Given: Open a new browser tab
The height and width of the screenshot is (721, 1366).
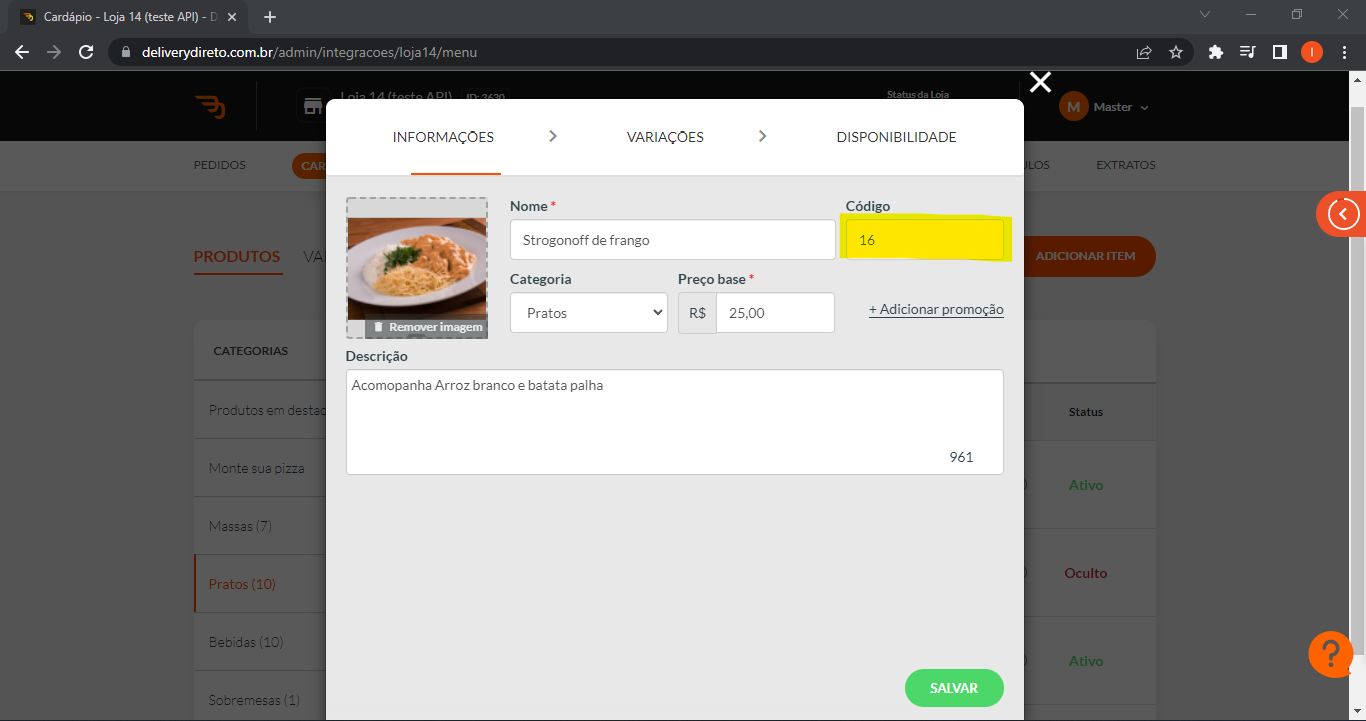Looking at the screenshot, I should 270,17.
